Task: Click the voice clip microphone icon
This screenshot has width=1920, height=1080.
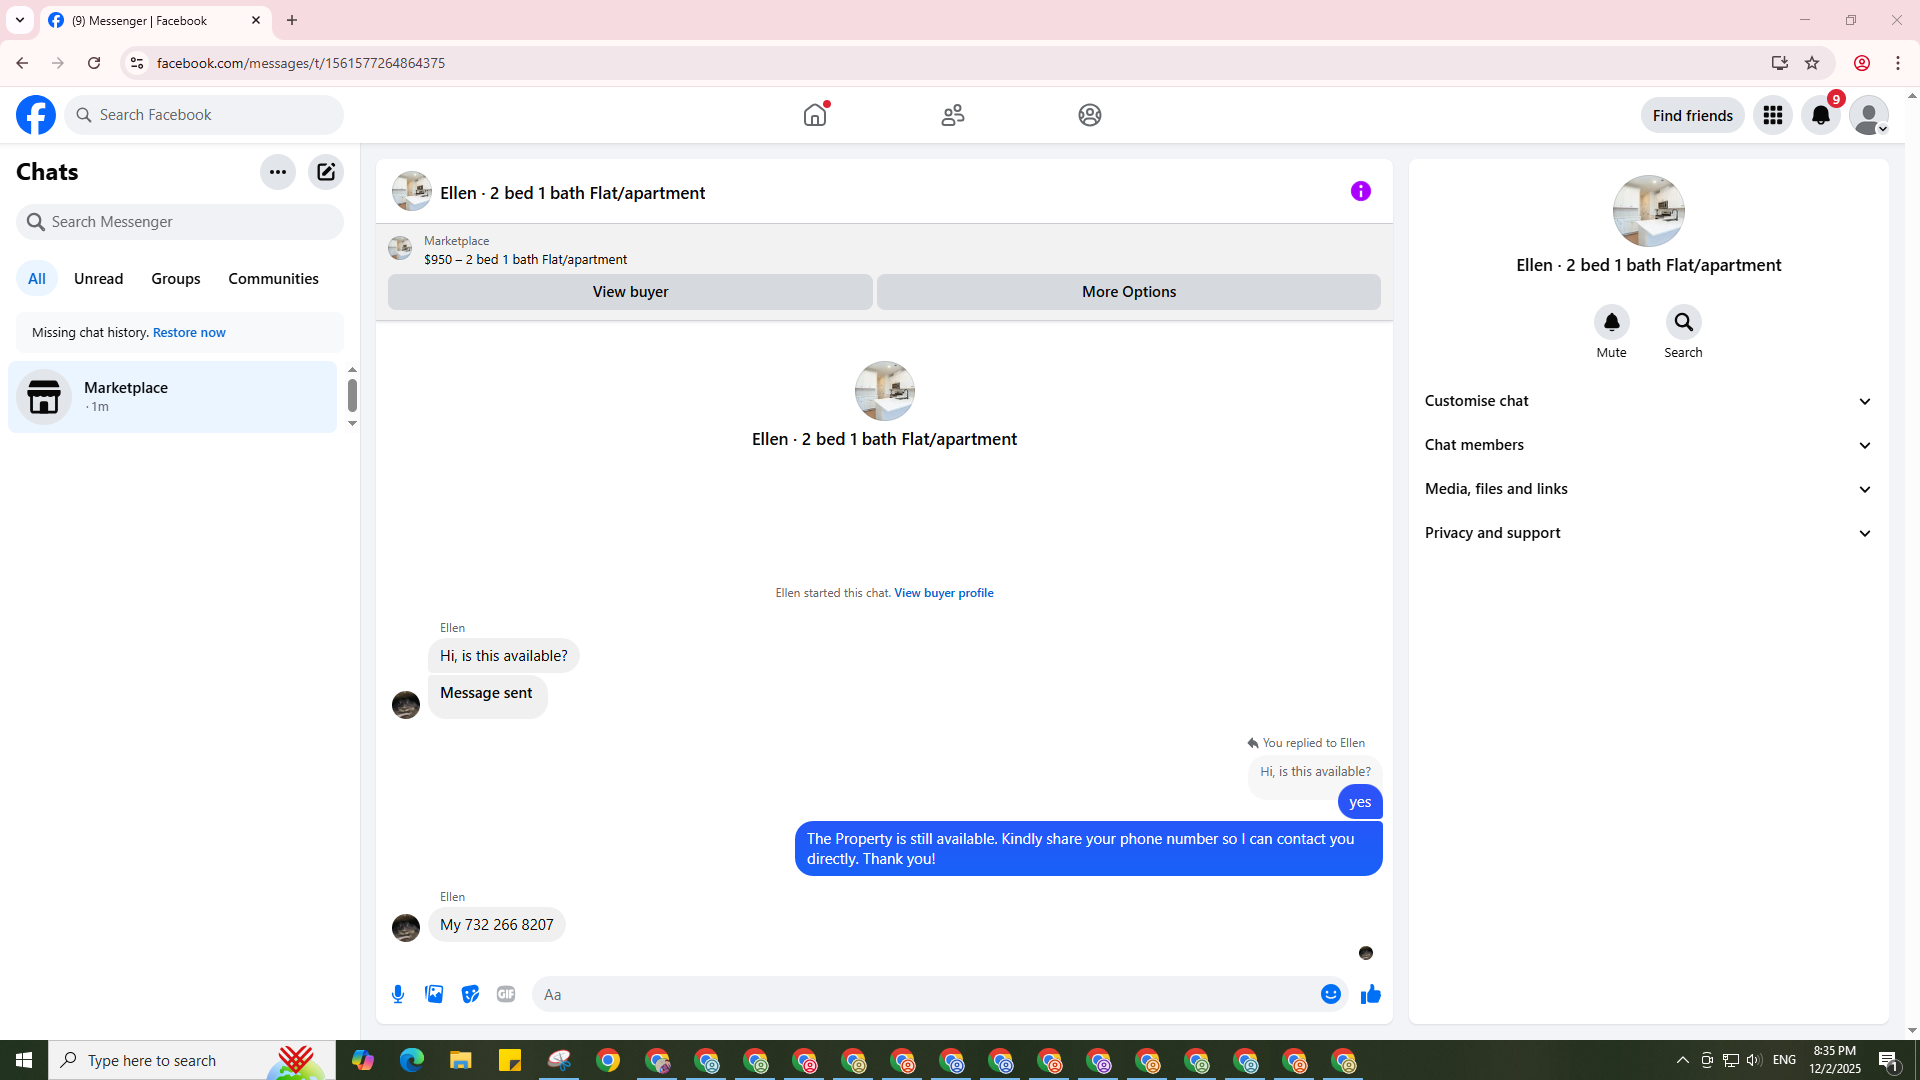Action: click(398, 994)
